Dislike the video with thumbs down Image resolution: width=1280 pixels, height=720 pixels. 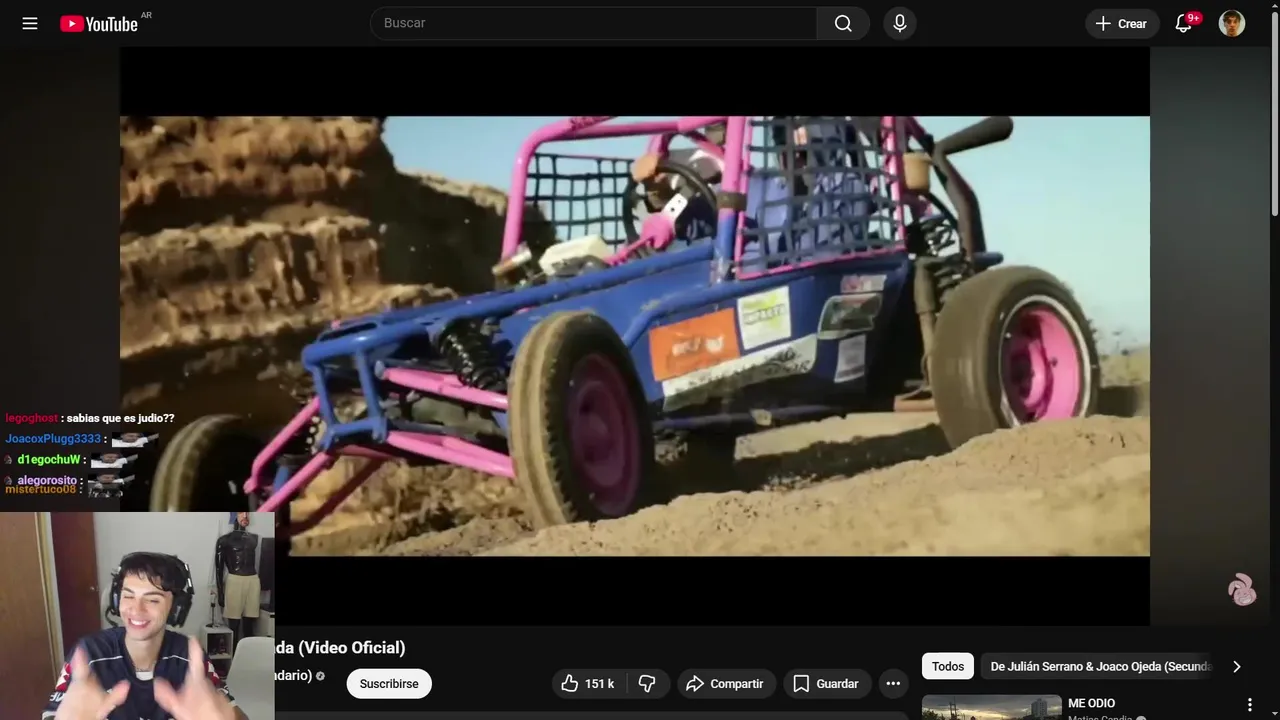coord(647,684)
